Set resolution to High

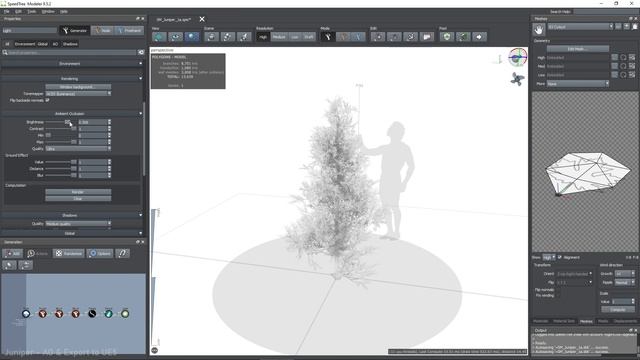click(x=263, y=37)
